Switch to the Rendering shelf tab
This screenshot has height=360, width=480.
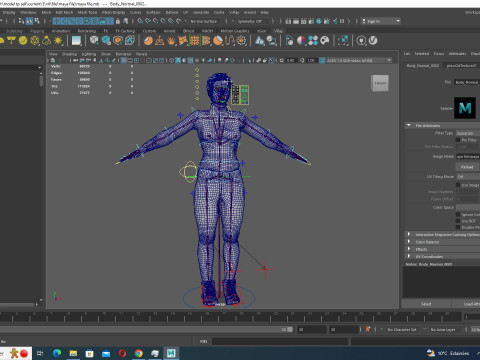[87, 31]
